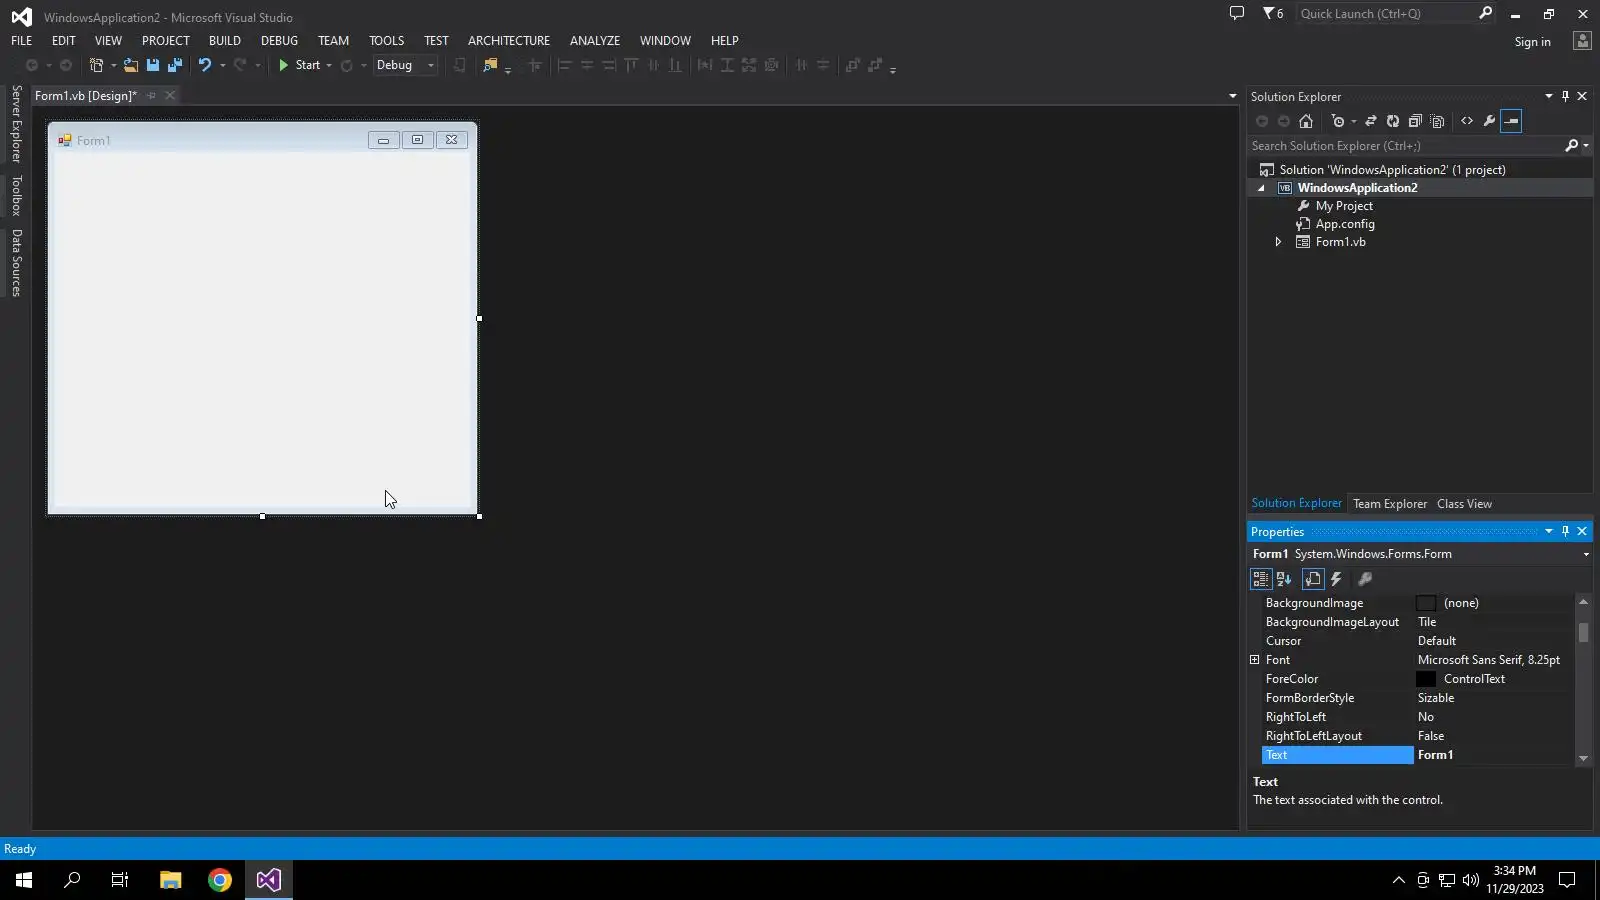Click the search magnifier in Solution Explorer
Screen dimensions: 1600x900
click(x=1571, y=146)
